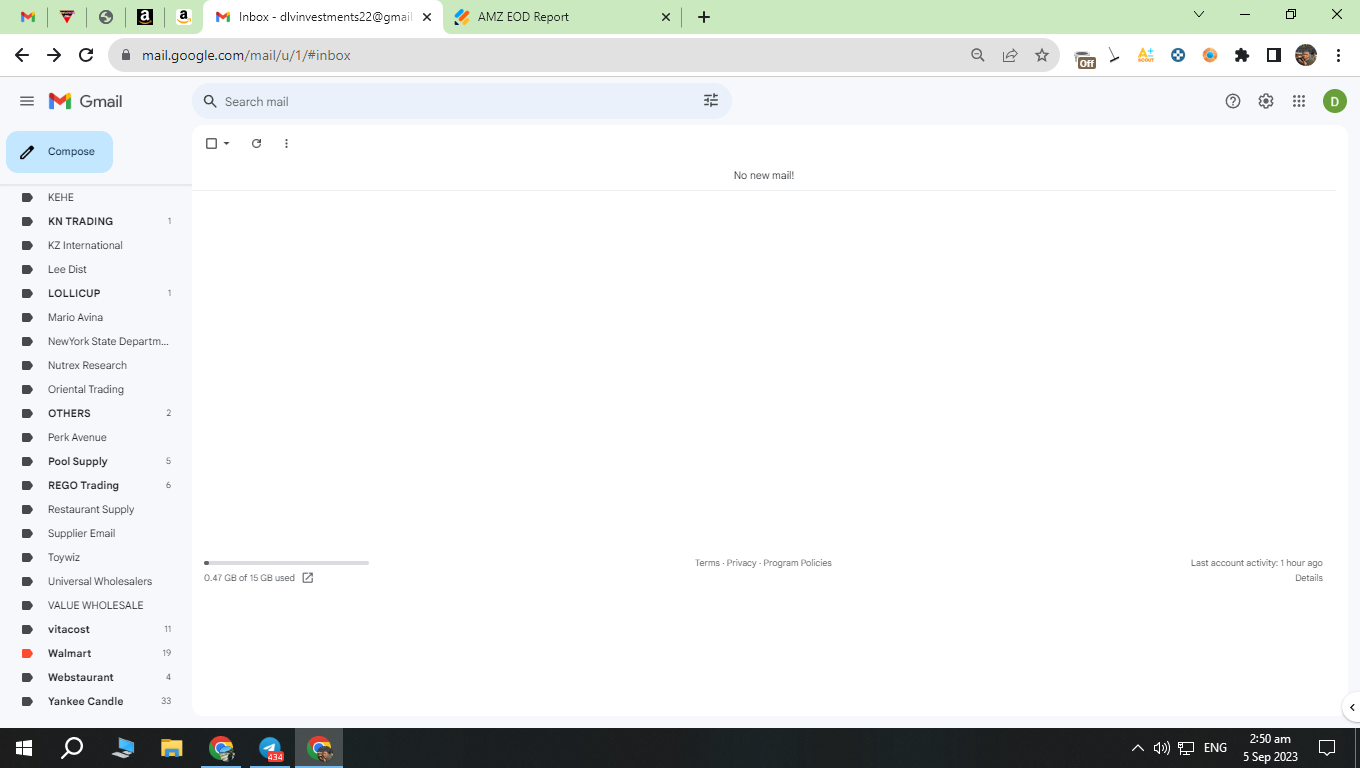This screenshot has height=768, width=1360.
Task: Open storage management external link icon
Action: 308,578
